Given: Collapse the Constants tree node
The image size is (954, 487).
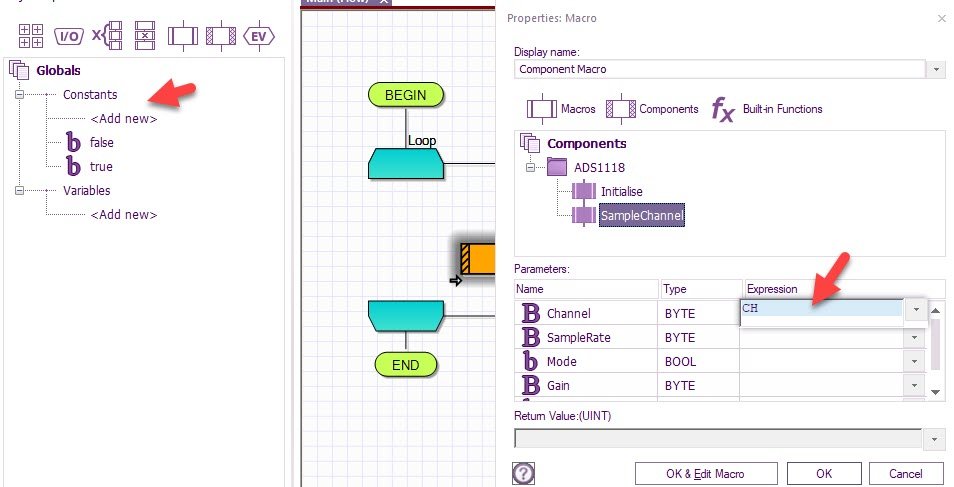Looking at the screenshot, I should click(18, 95).
